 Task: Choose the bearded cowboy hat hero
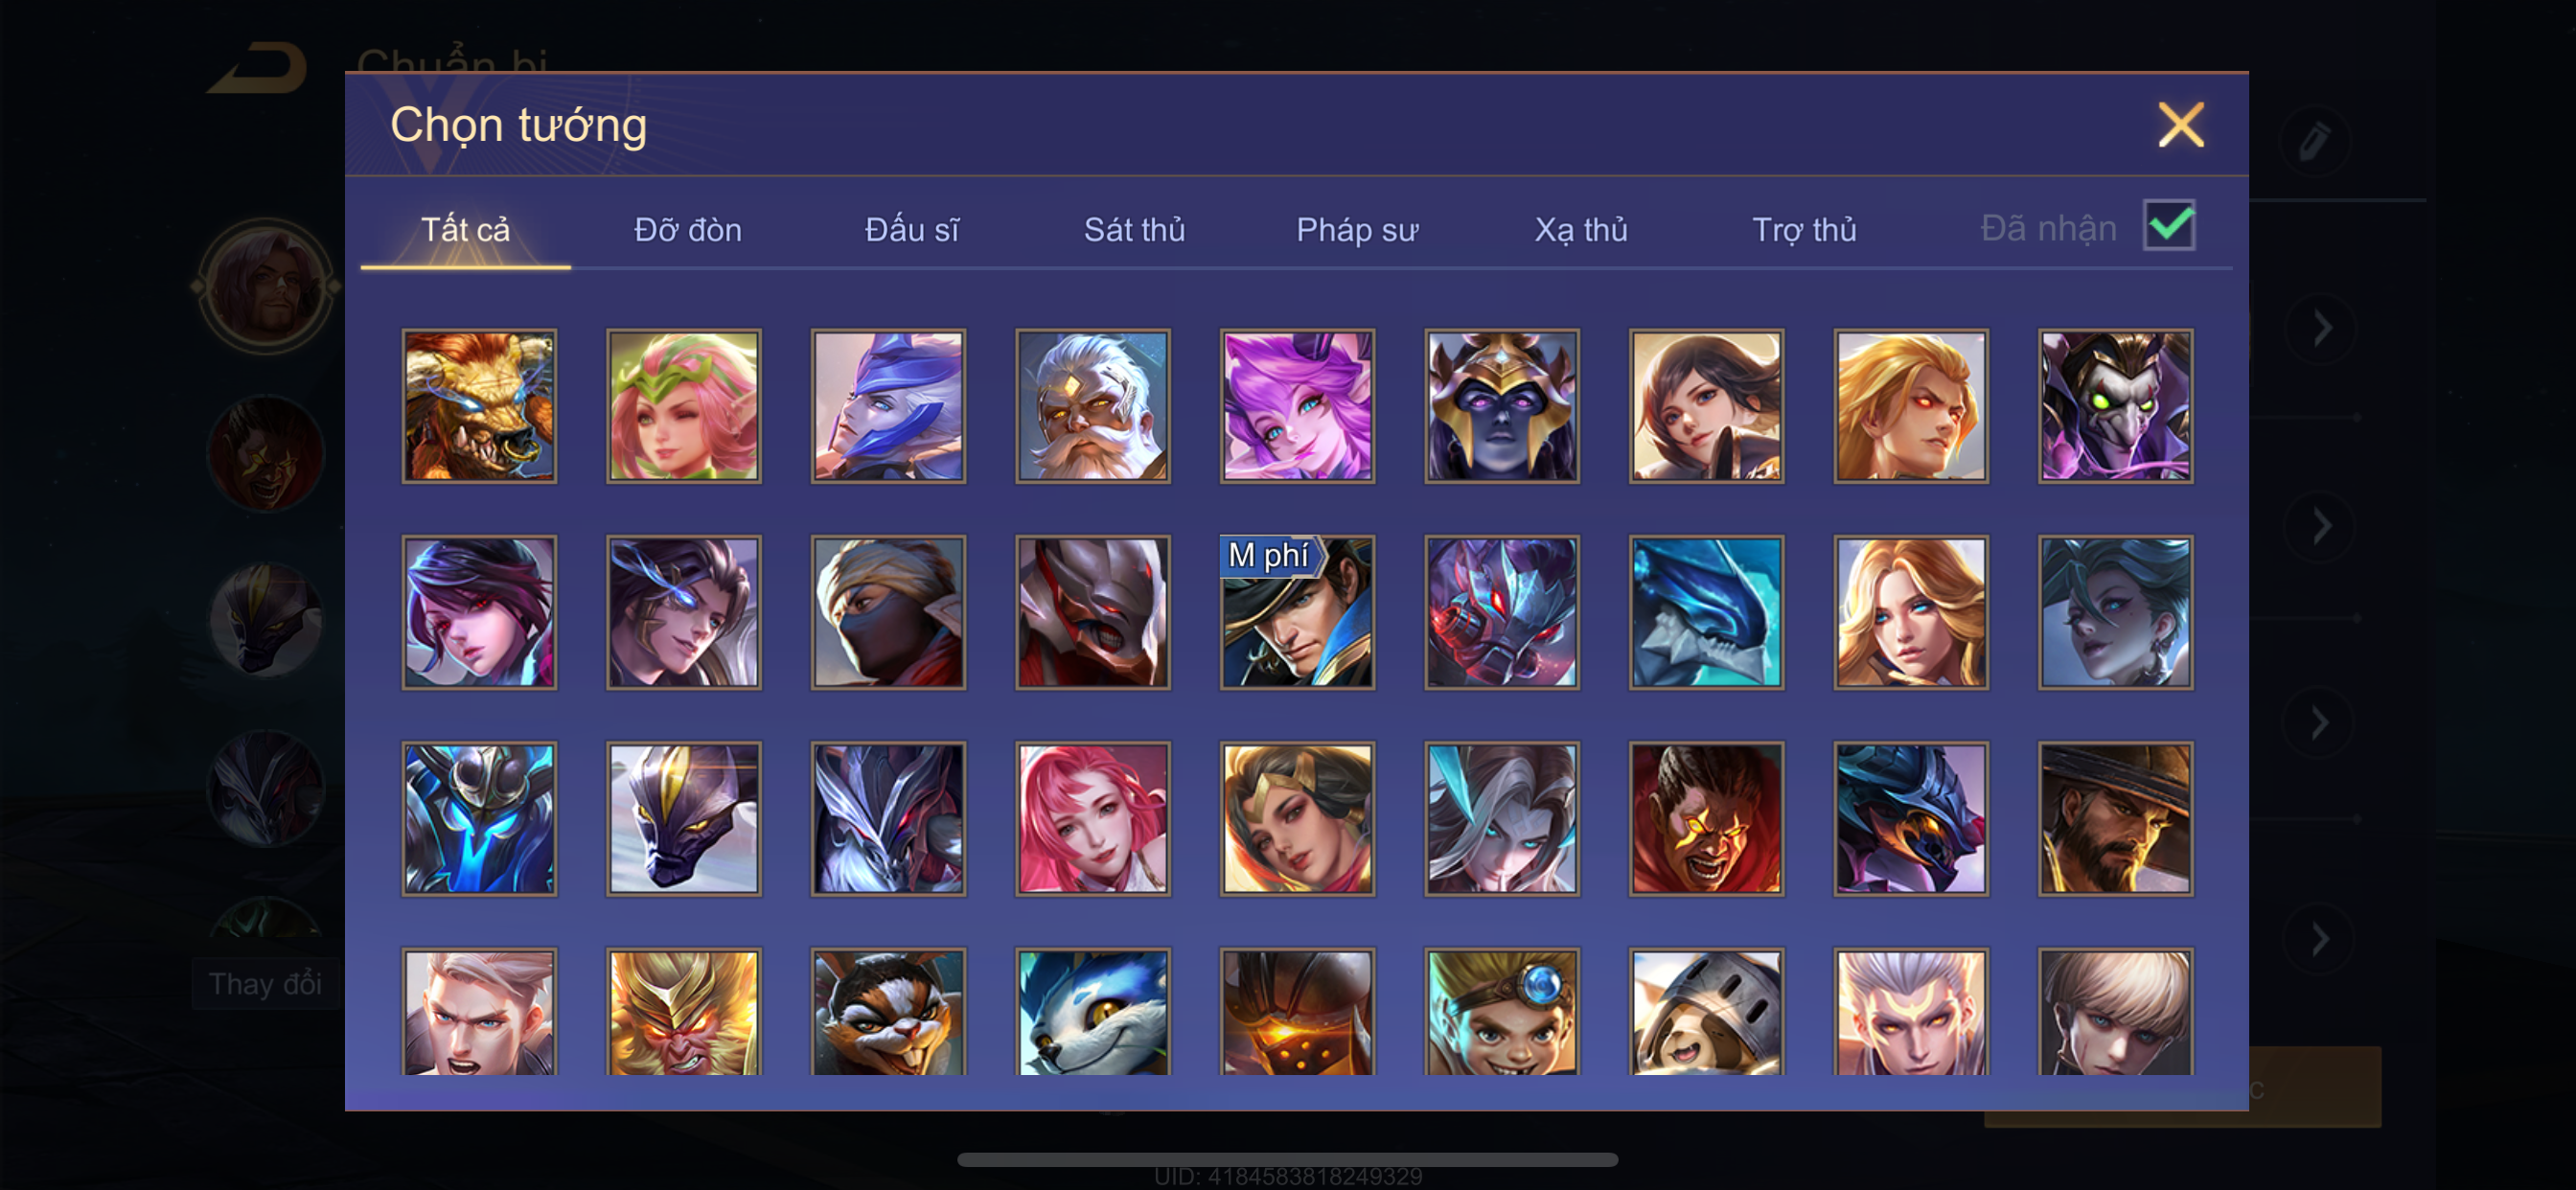pos(2116,818)
